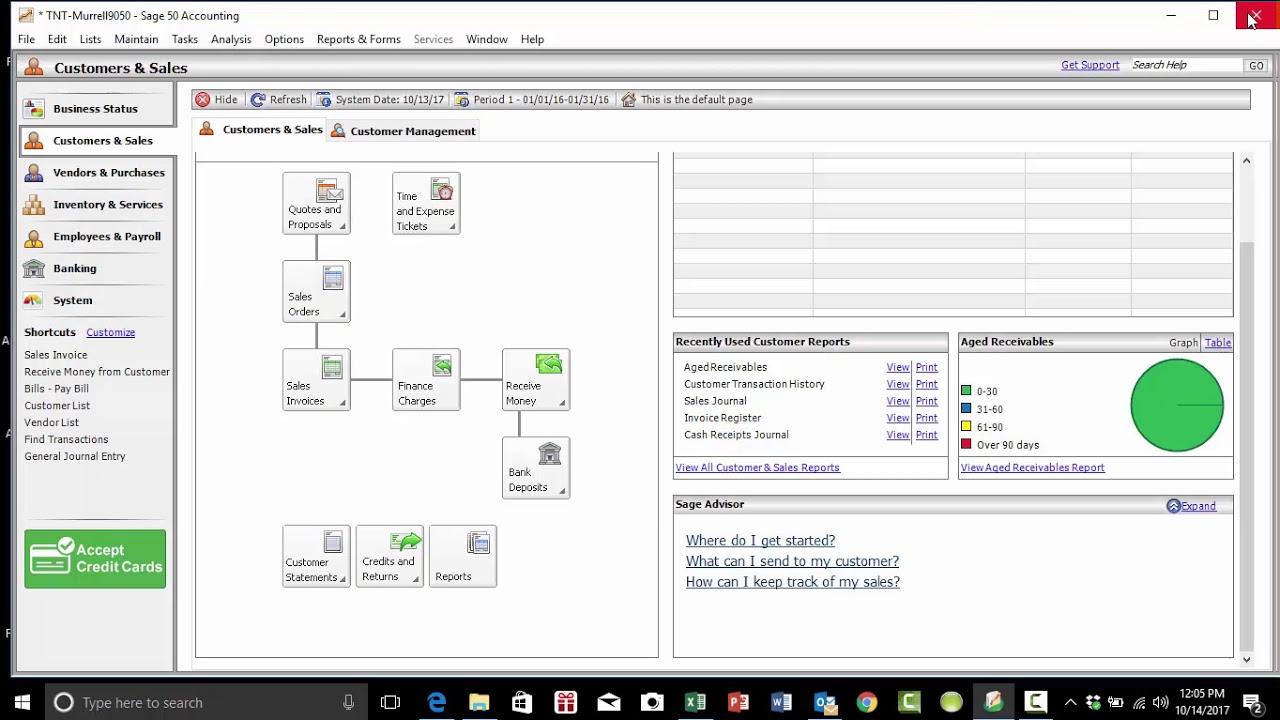Go to Vendors & Purchases navigation page
The width and height of the screenshot is (1280, 720).
click(x=96, y=172)
